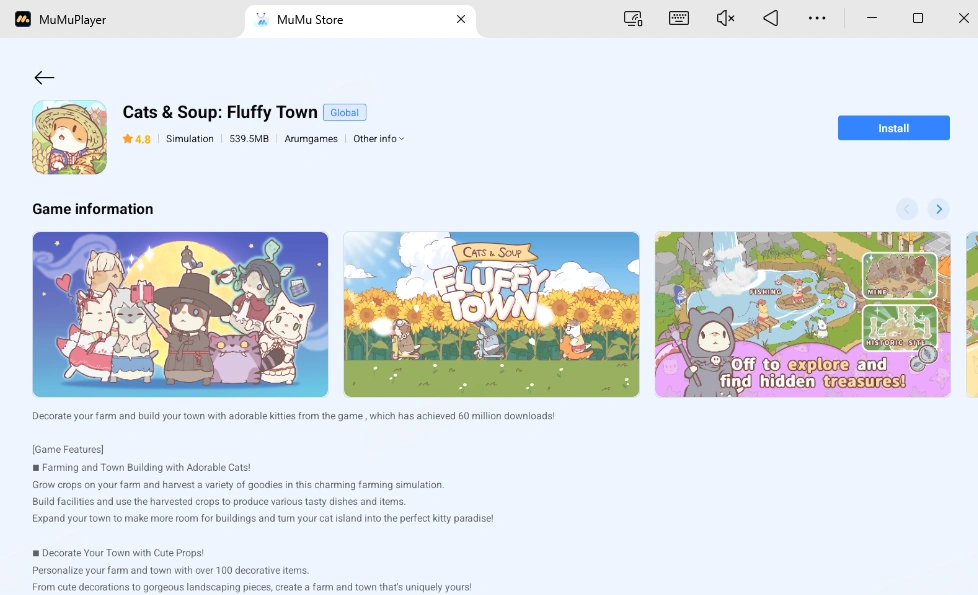This screenshot has height=595, width=978.
Task: Click the Global region tag
Action: point(344,112)
